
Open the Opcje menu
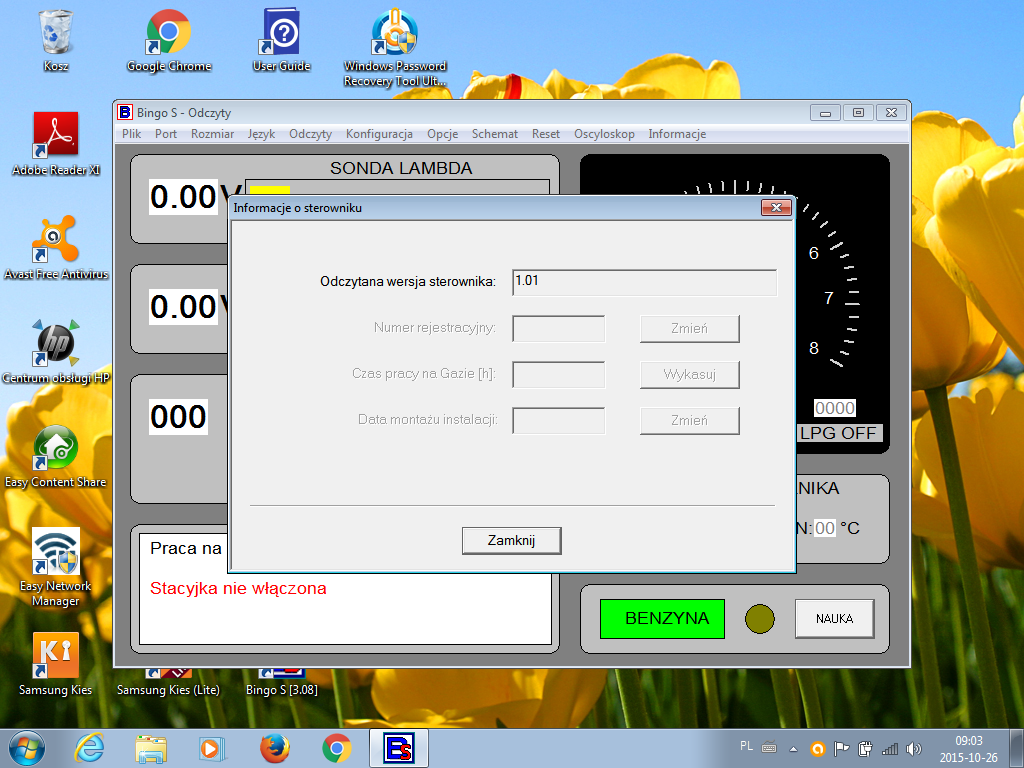pos(442,134)
